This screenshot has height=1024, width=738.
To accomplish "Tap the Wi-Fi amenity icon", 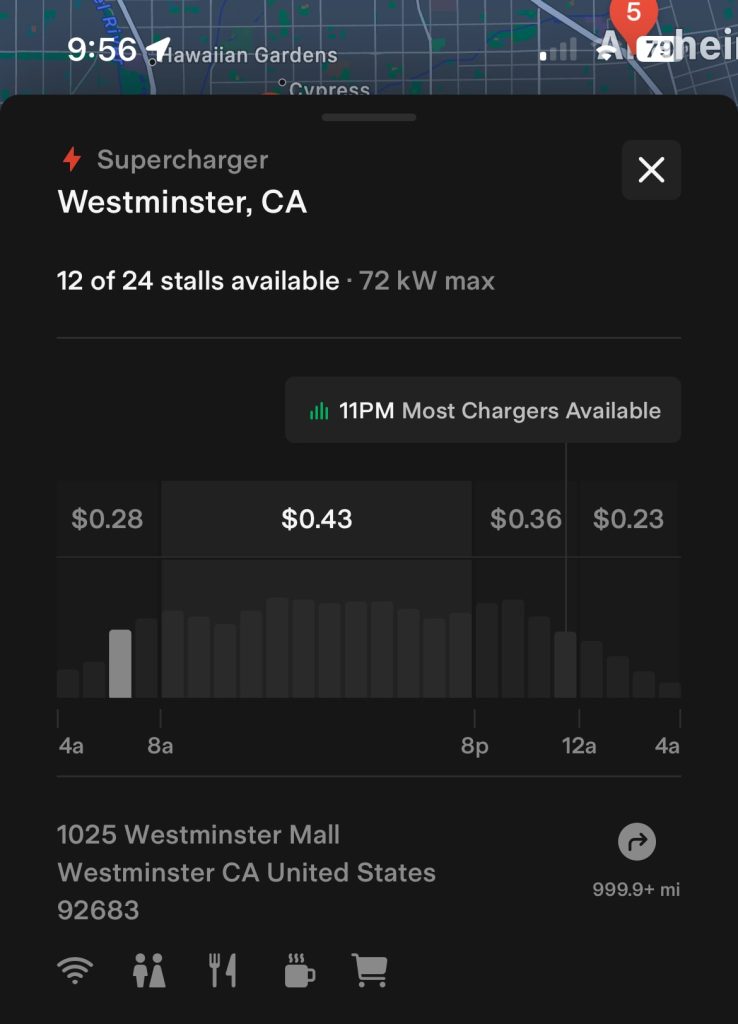I will coord(75,970).
